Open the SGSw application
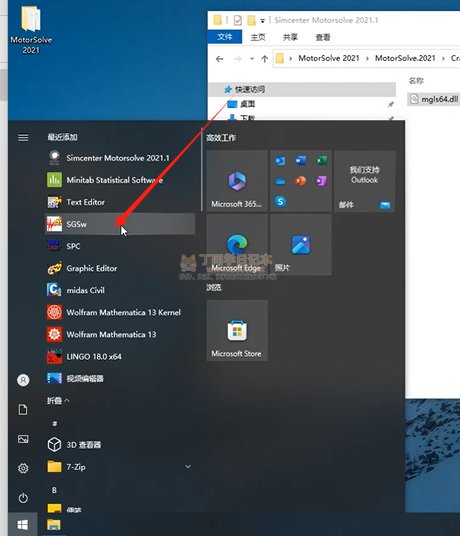This screenshot has width=460, height=536. (x=120, y=224)
